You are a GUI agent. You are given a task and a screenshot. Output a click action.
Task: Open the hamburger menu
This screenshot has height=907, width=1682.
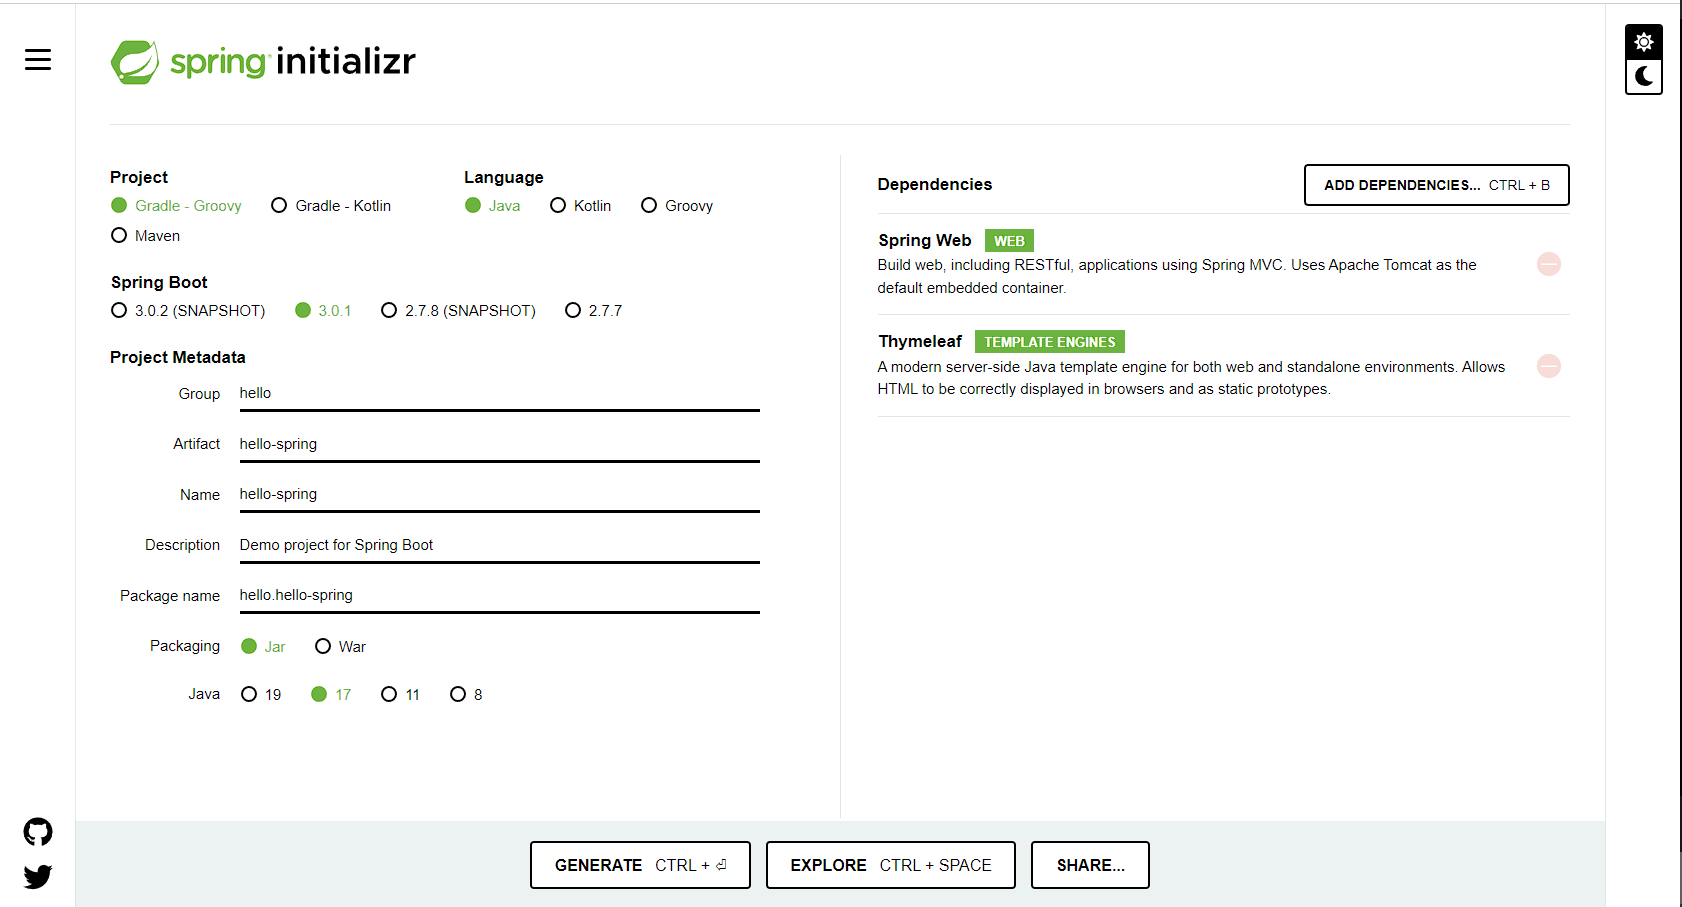(x=38, y=60)
